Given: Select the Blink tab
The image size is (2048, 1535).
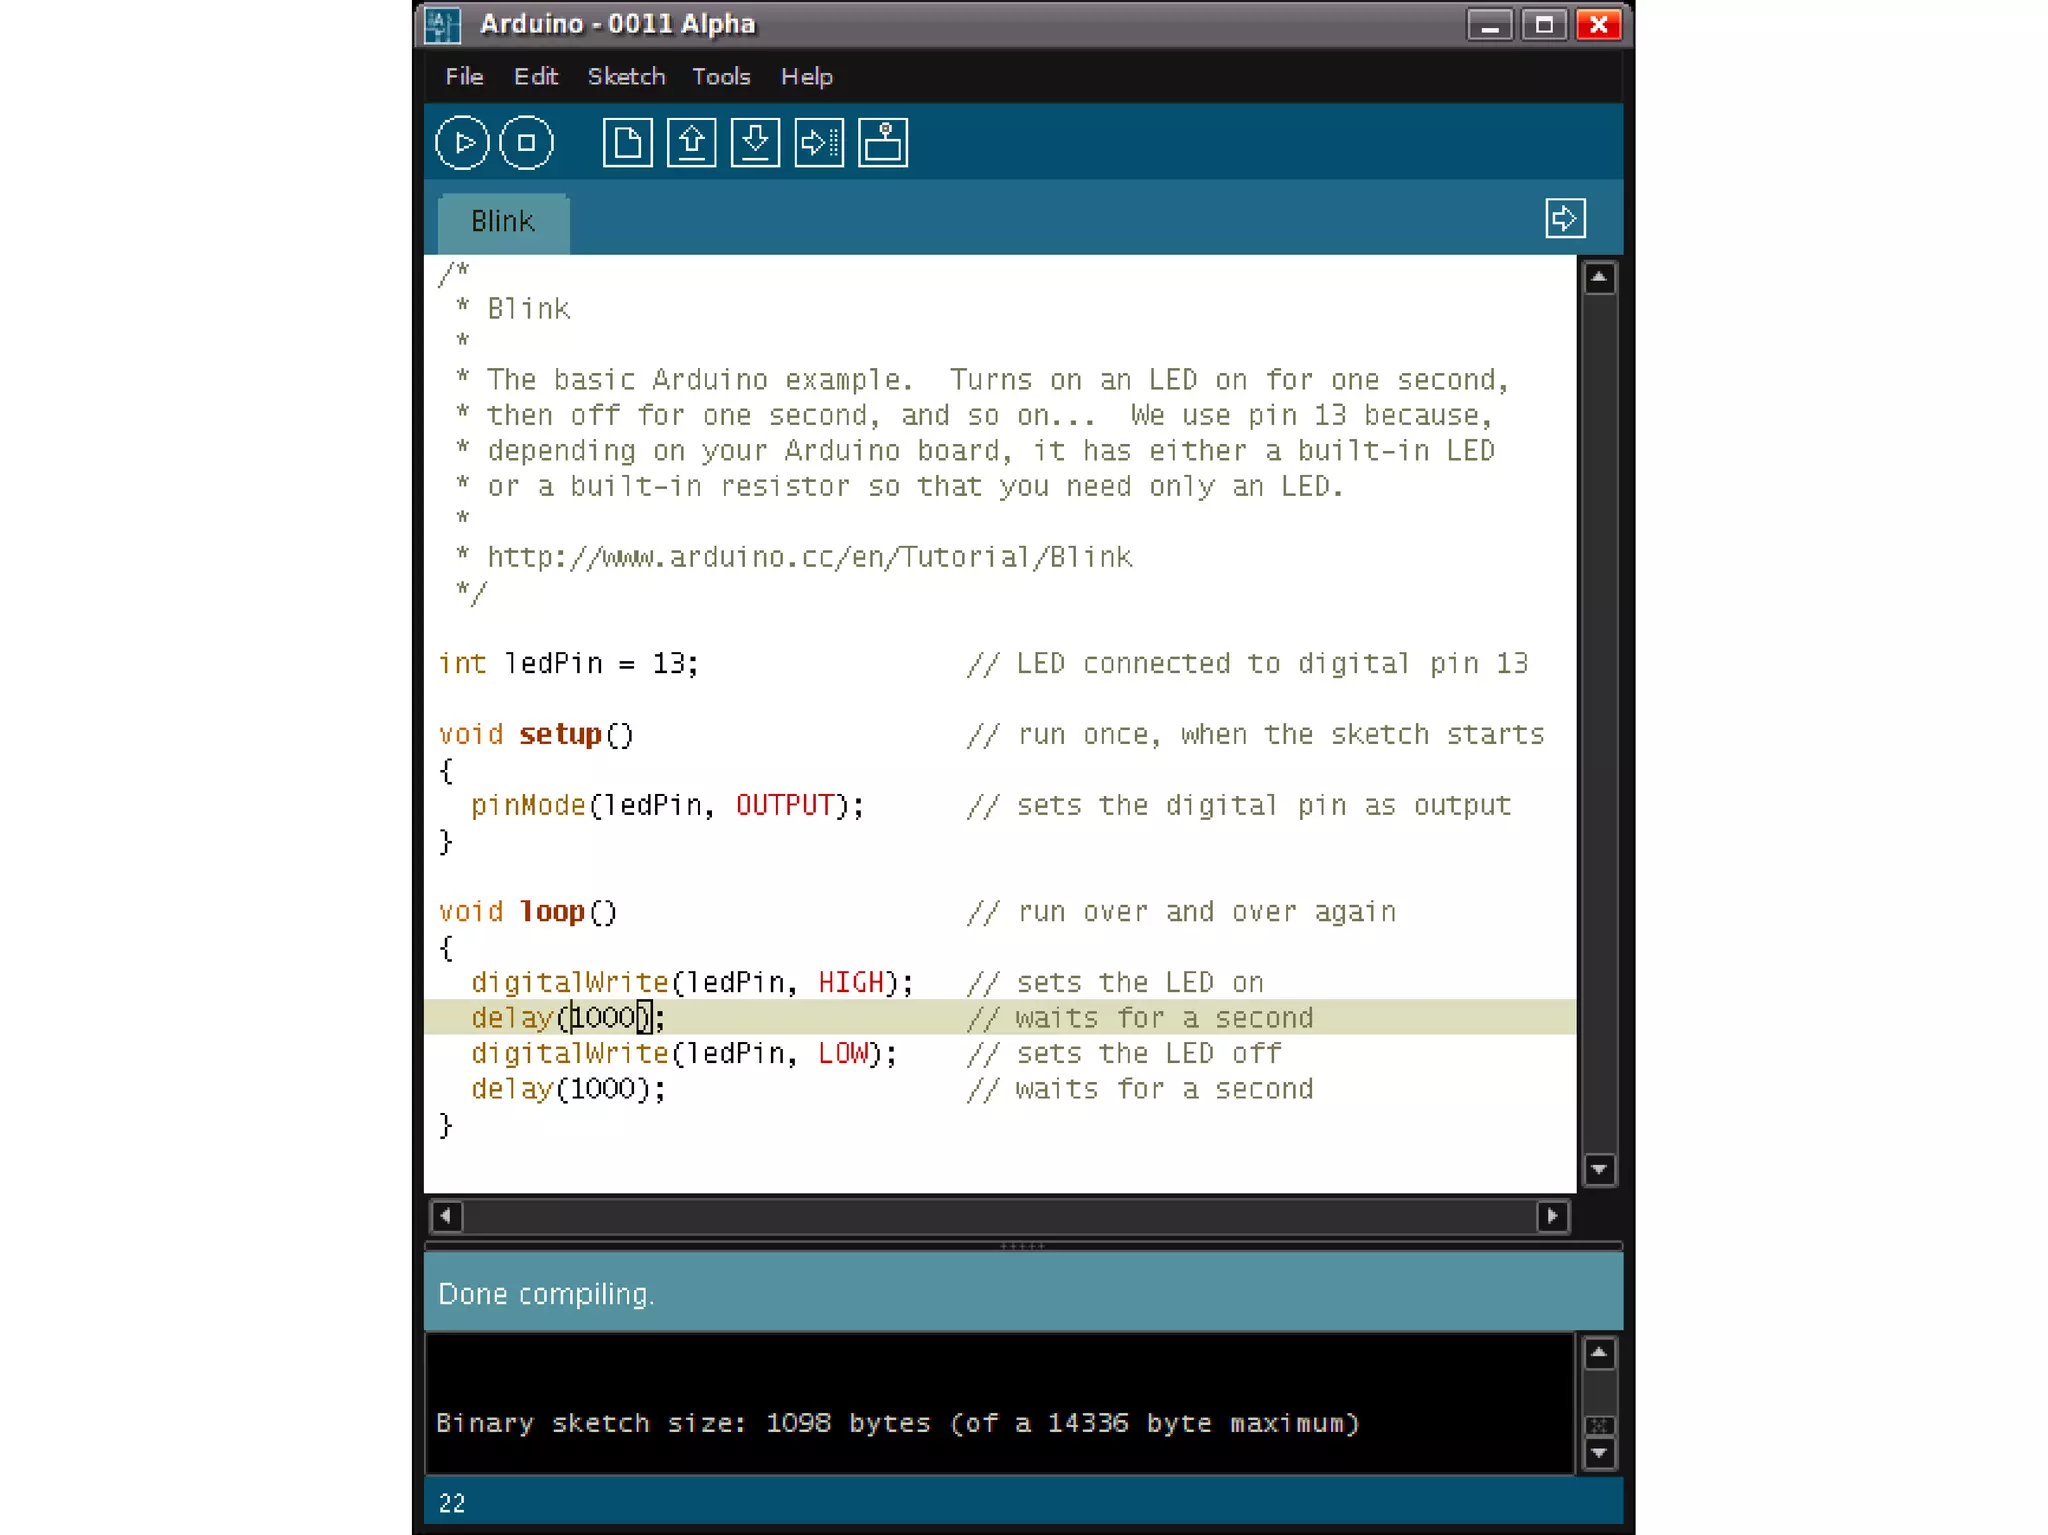Looking at the screenshot, I should tap(503, 222).
